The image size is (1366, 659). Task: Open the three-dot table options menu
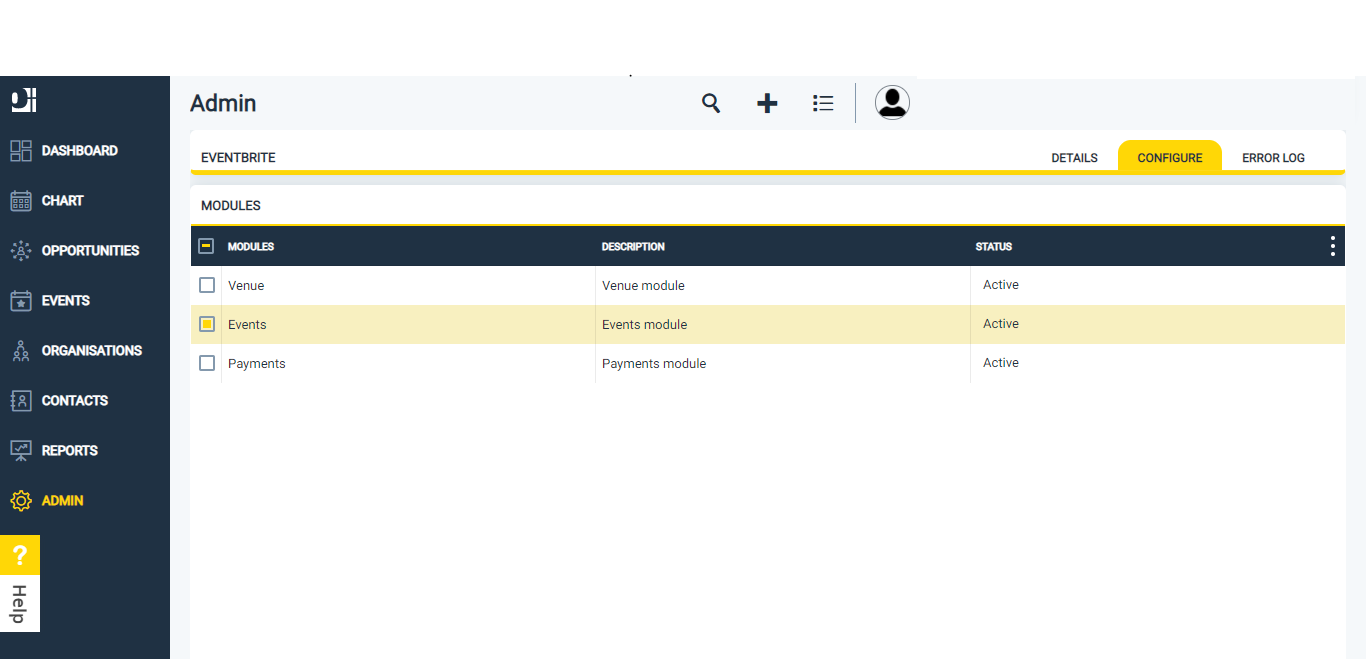[x=1332, y=246]
